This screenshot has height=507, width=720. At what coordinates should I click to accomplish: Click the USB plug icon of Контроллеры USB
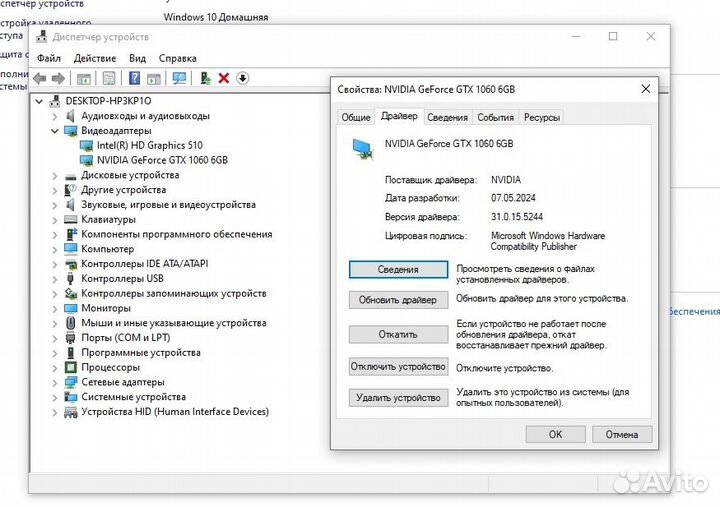click(70, 278)
